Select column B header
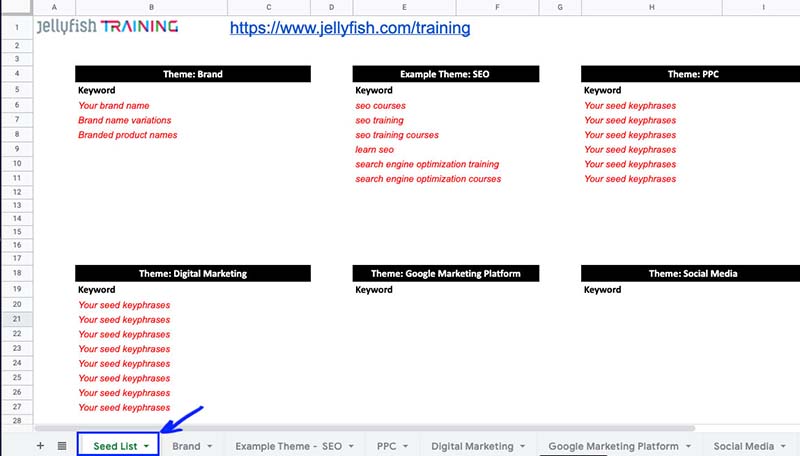 [x=151, y=7]
